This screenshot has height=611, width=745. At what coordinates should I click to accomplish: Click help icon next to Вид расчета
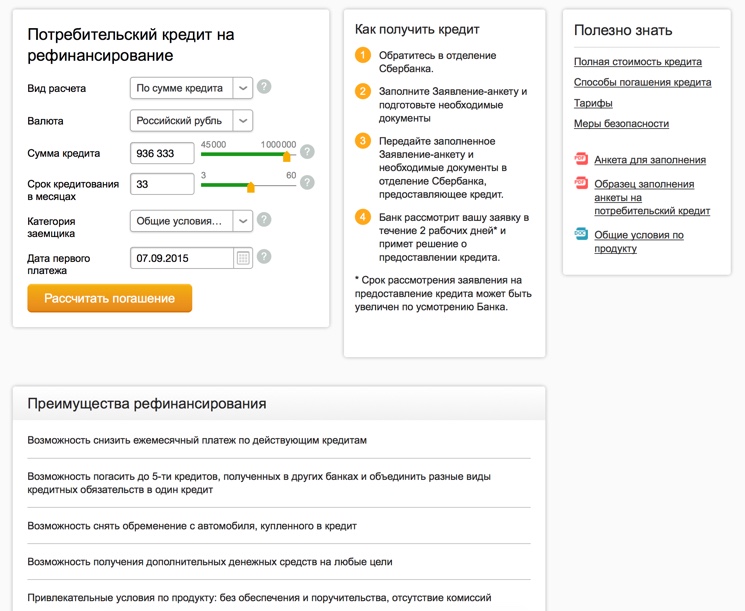click(x=264, y=88)
